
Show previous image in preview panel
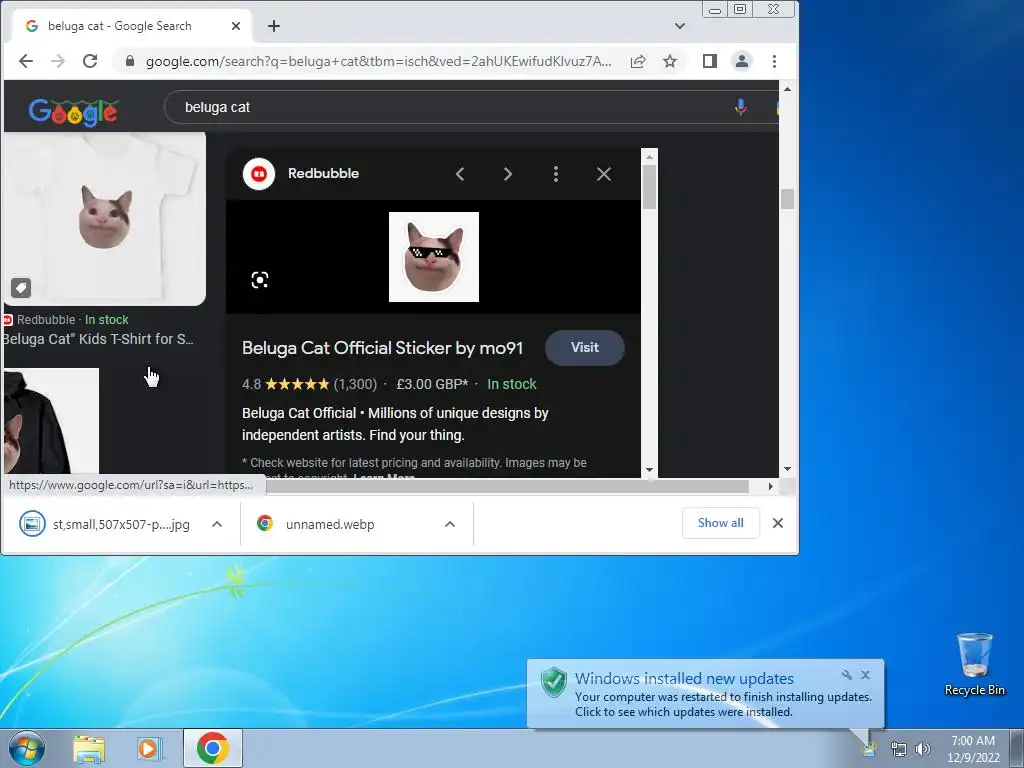point(460,174)
